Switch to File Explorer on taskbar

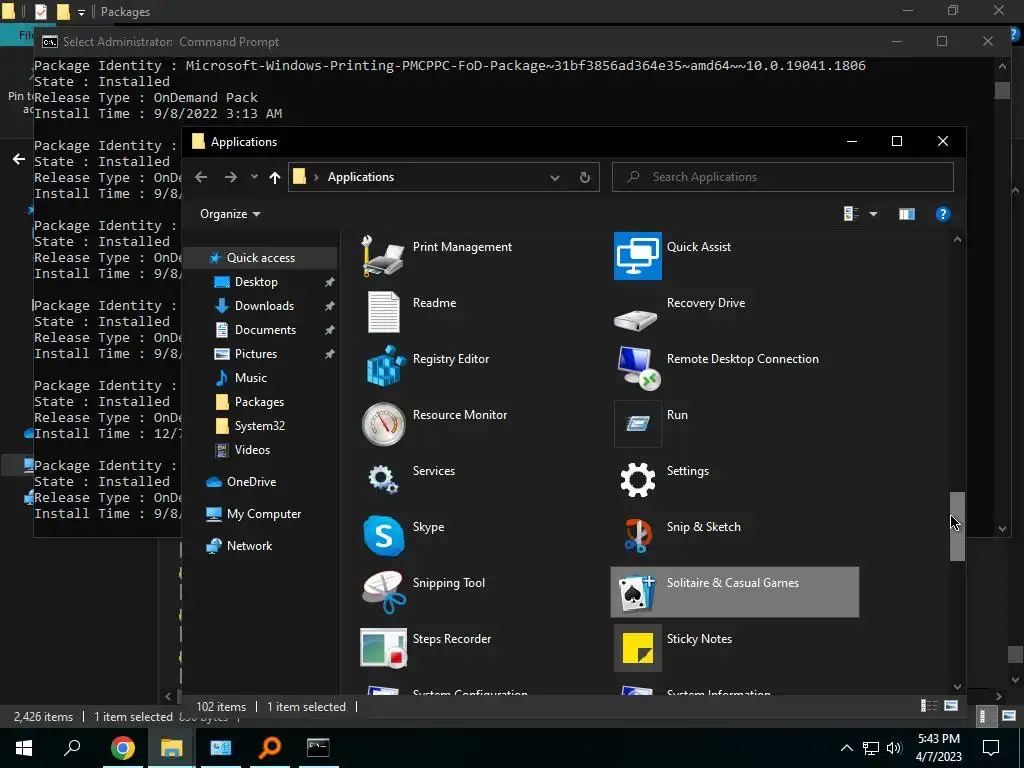pos(171,747)
